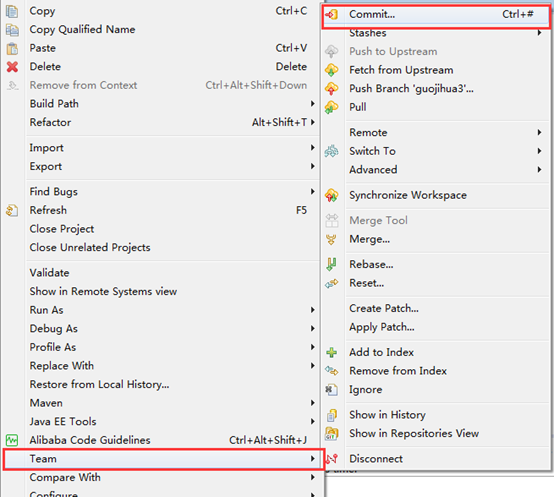Expand the Stashes submenu arrow
554x497 pixels.
[539, 33]
